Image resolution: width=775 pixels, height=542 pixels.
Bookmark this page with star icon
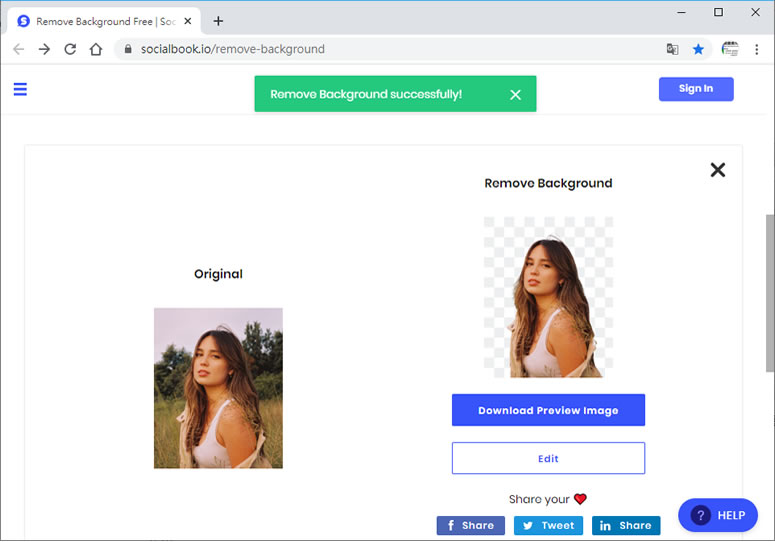pyautogui.click(x=699, y=49)
